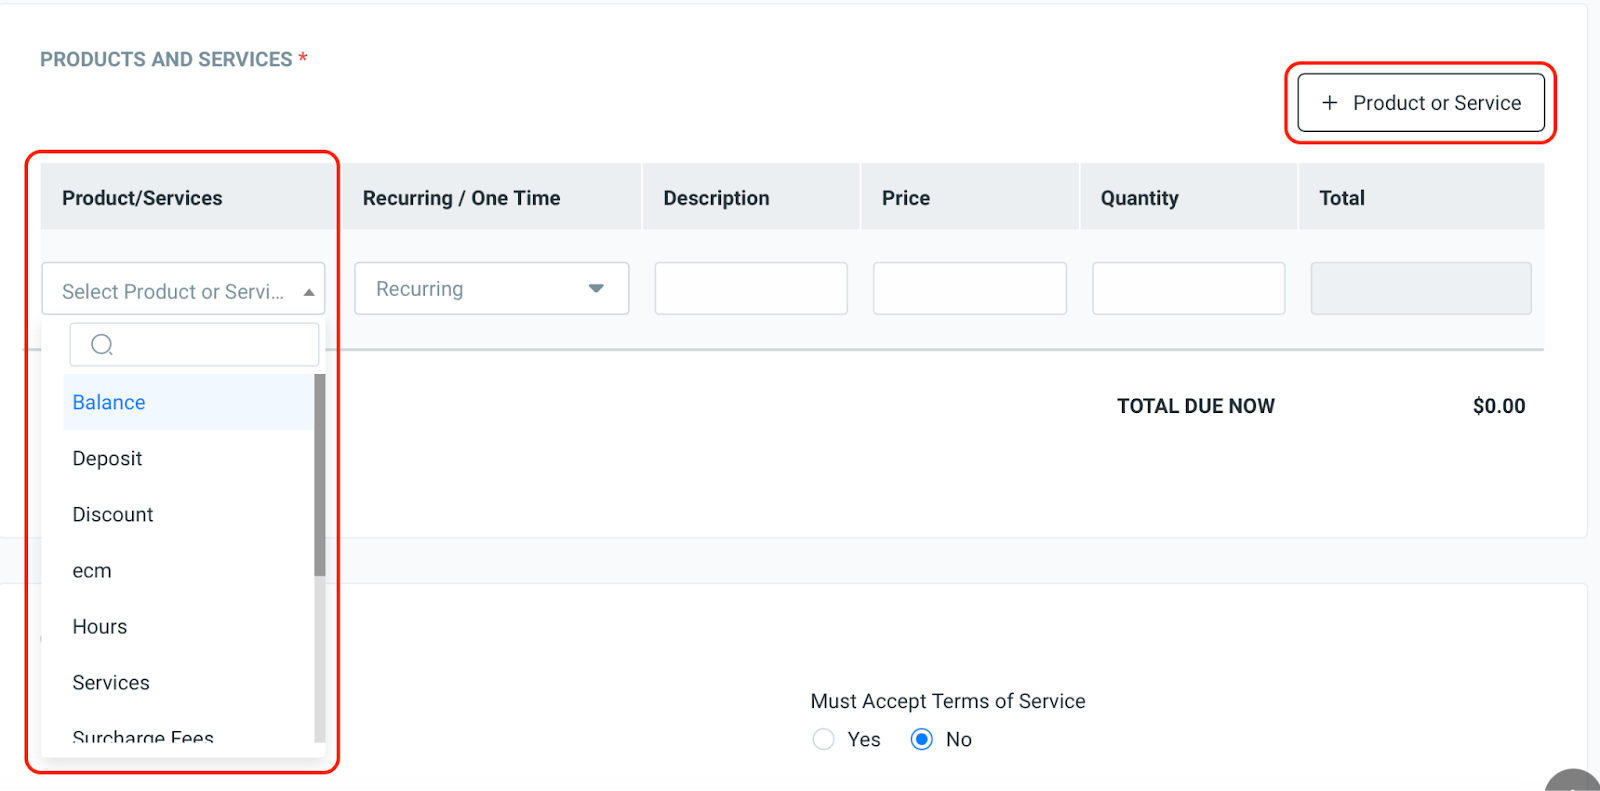Click the PRODUCTS AND SERVICES heading

pyautogui.click(x=166, y=59)
